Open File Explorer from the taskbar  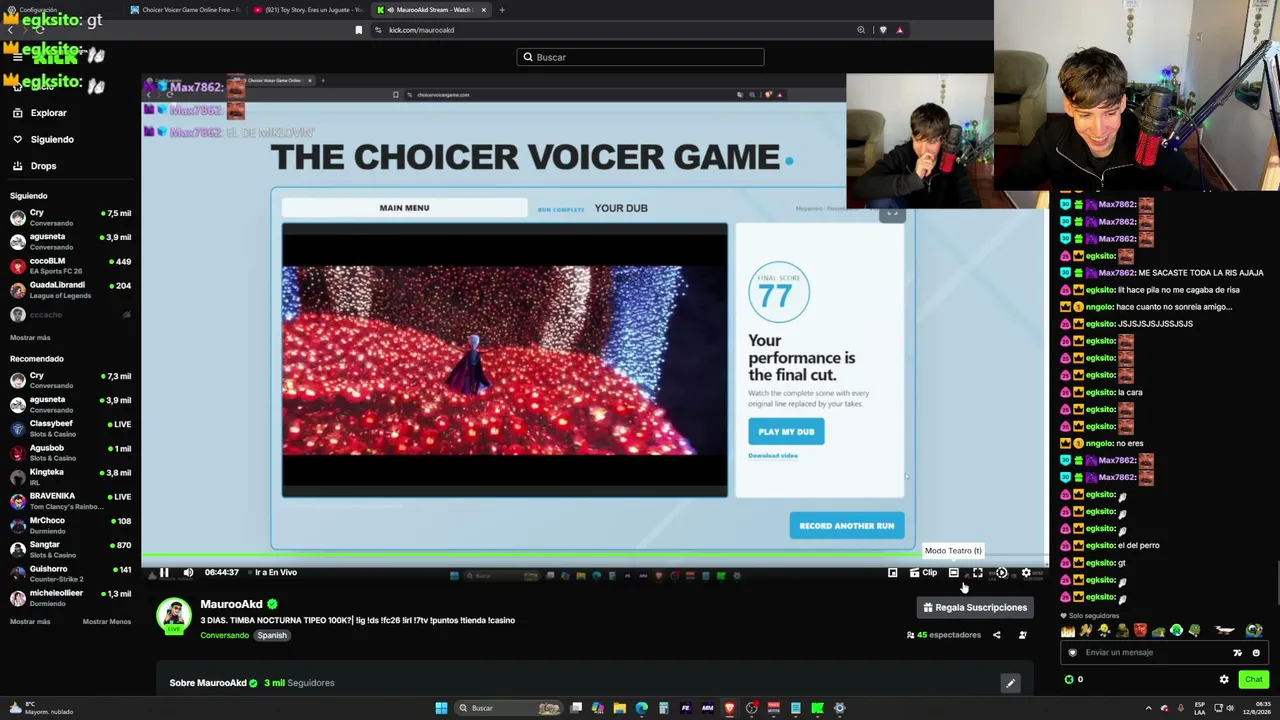[x=619, y=708]
